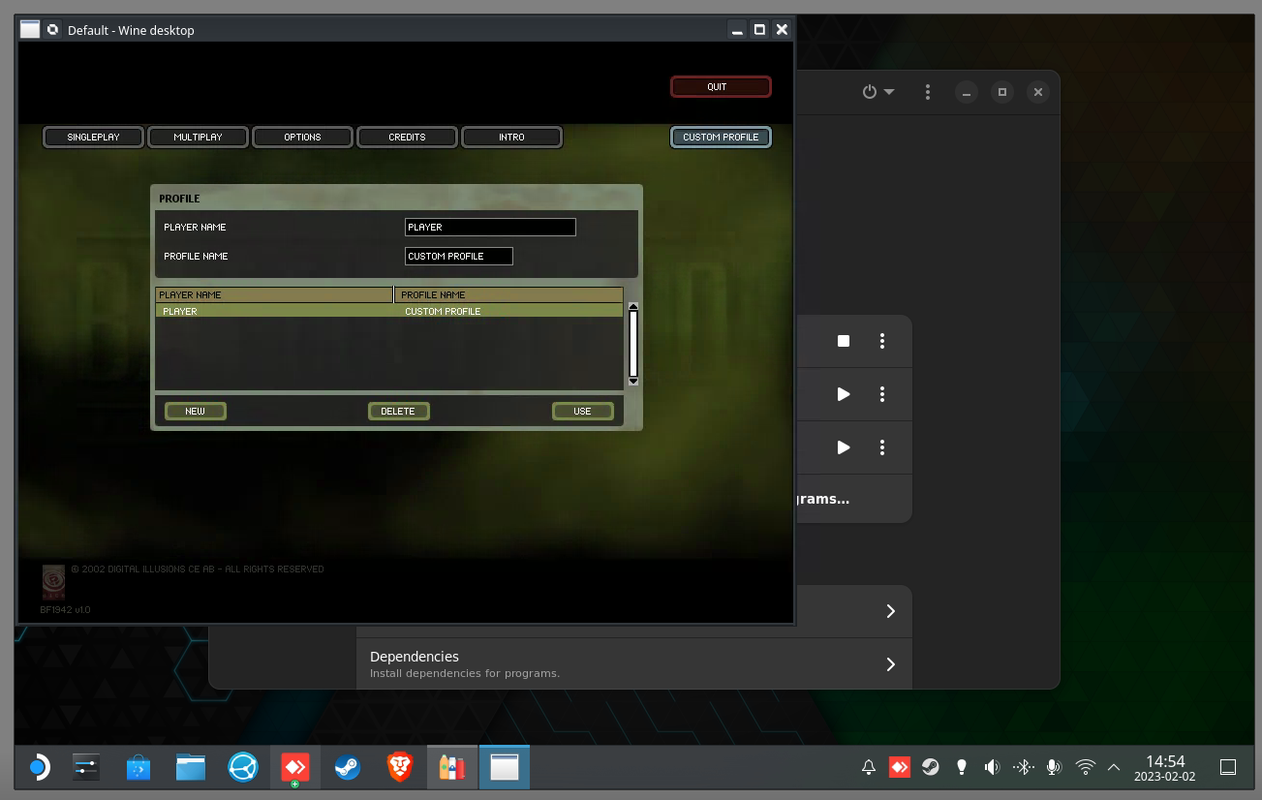Click the pin icon on Wine desktop titlebar
The height and width of the screenshot is (800, 1262).
[53, 30]
